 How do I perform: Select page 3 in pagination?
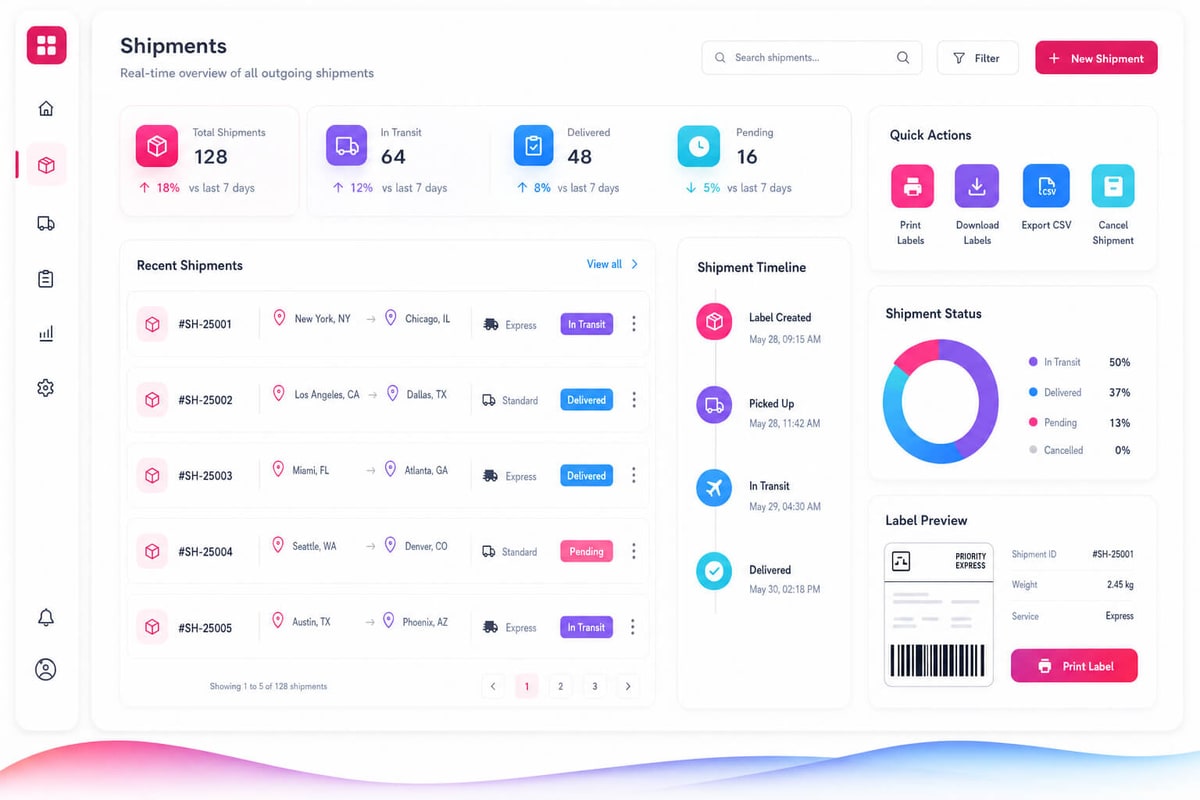tap(595, 686)
